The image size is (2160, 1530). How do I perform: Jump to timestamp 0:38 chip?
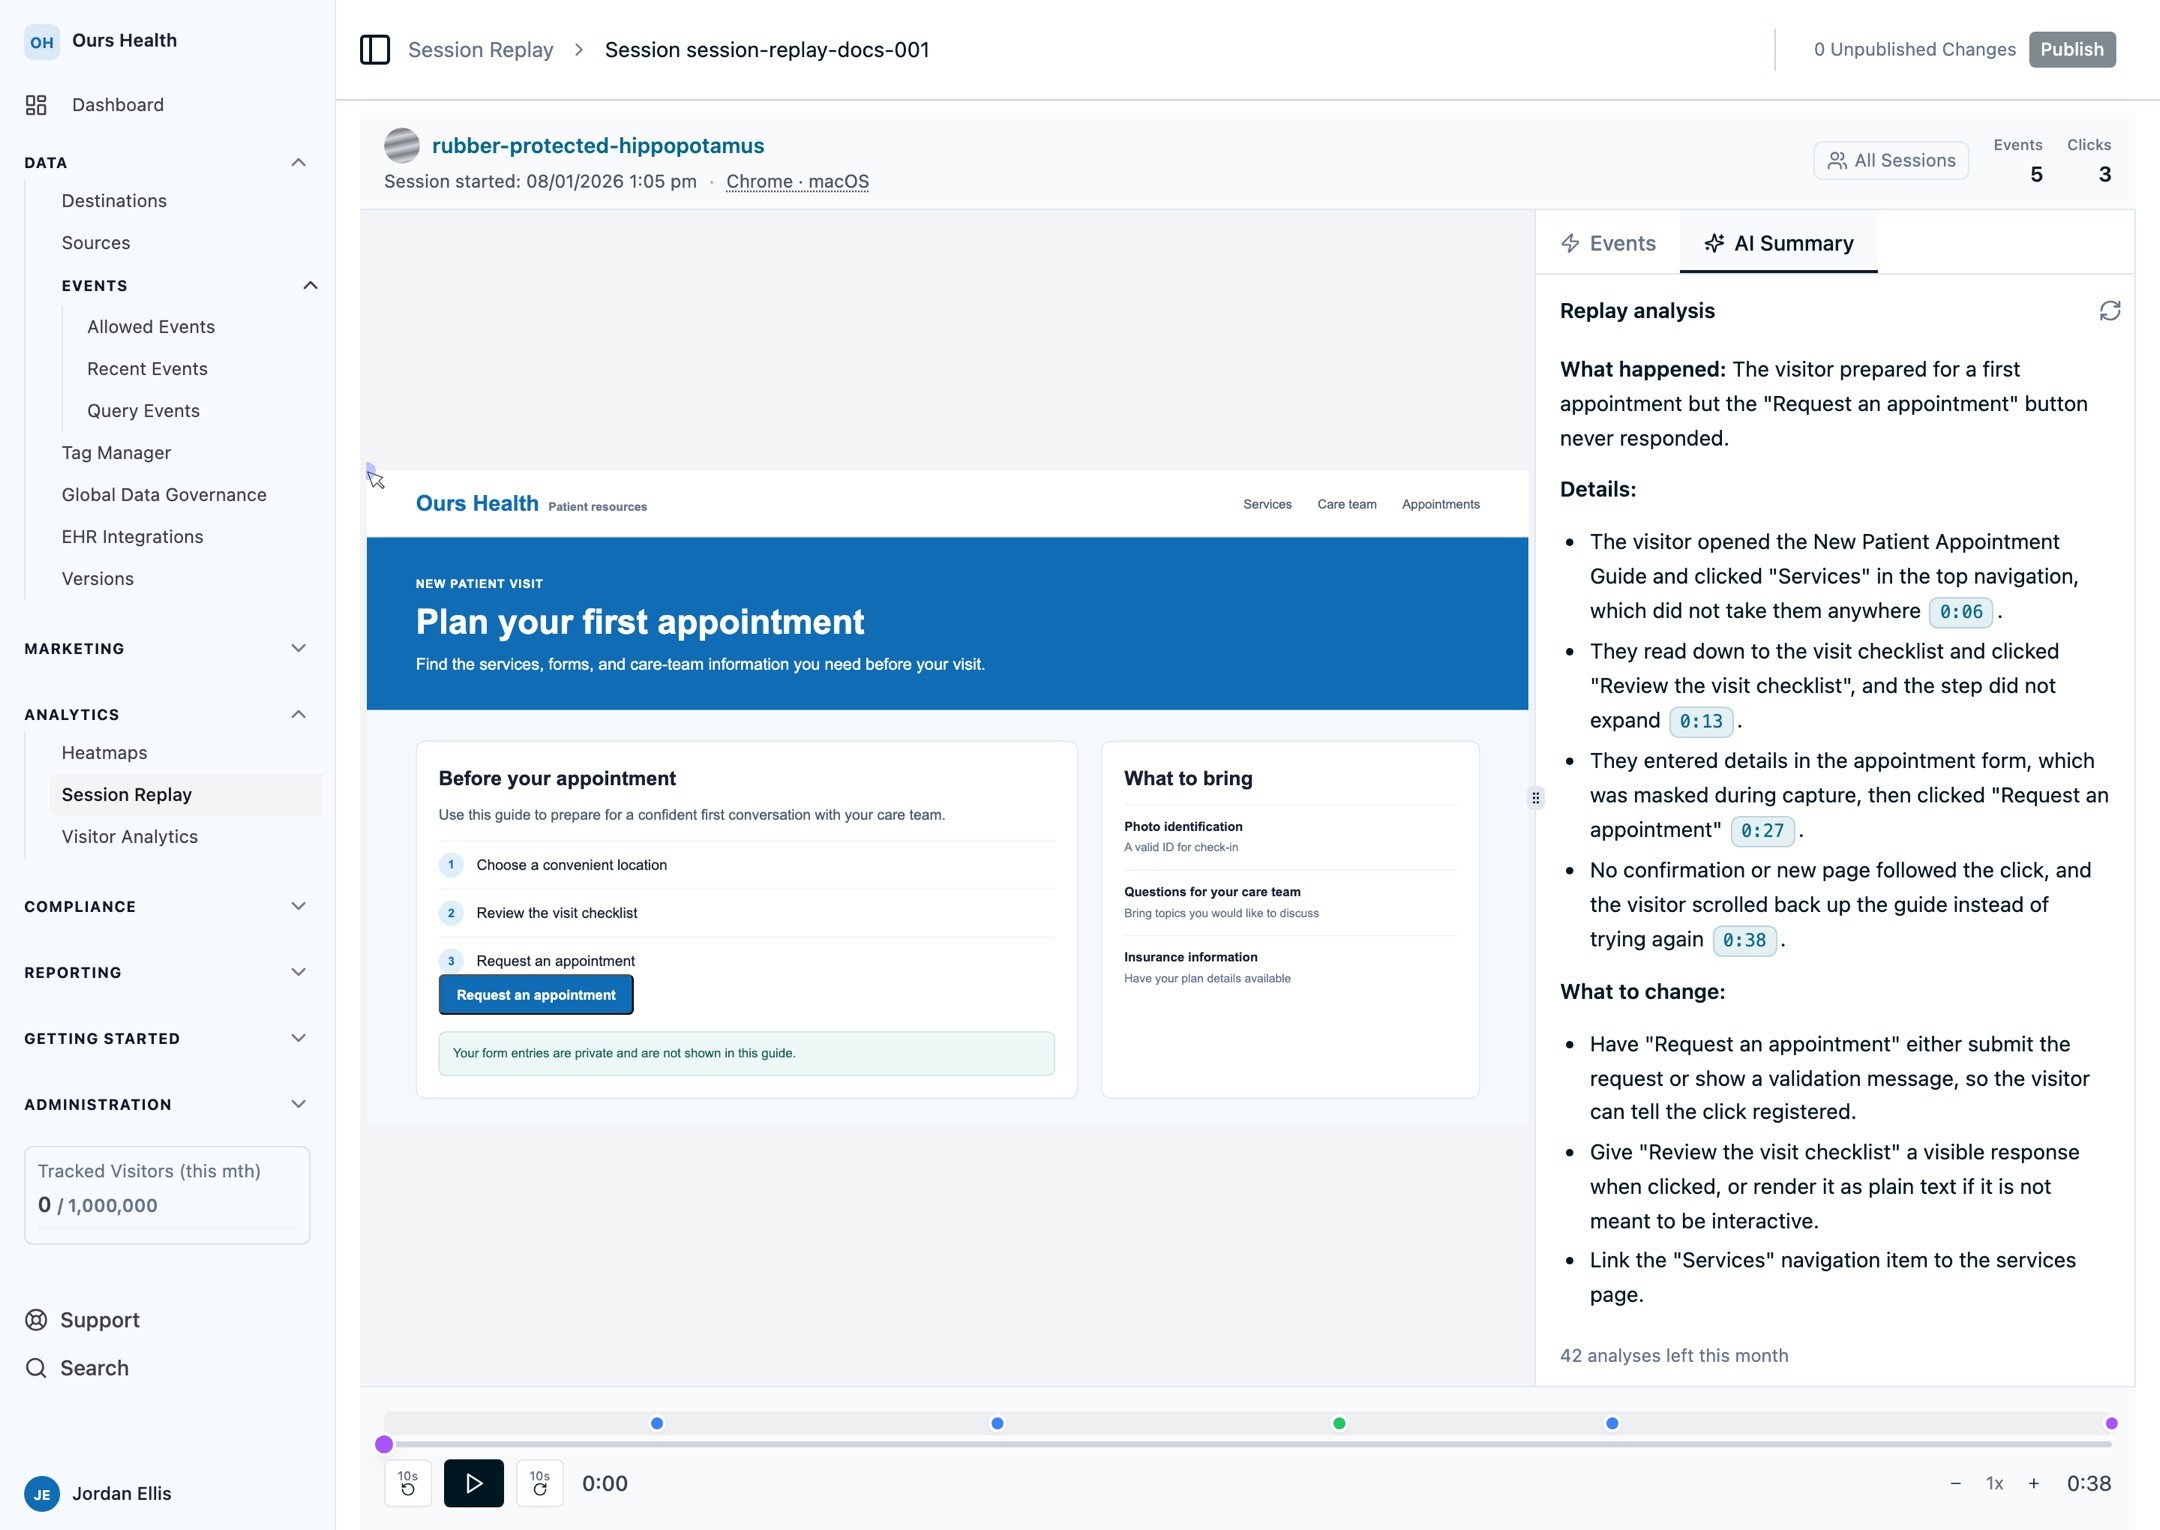(1744, 941)
